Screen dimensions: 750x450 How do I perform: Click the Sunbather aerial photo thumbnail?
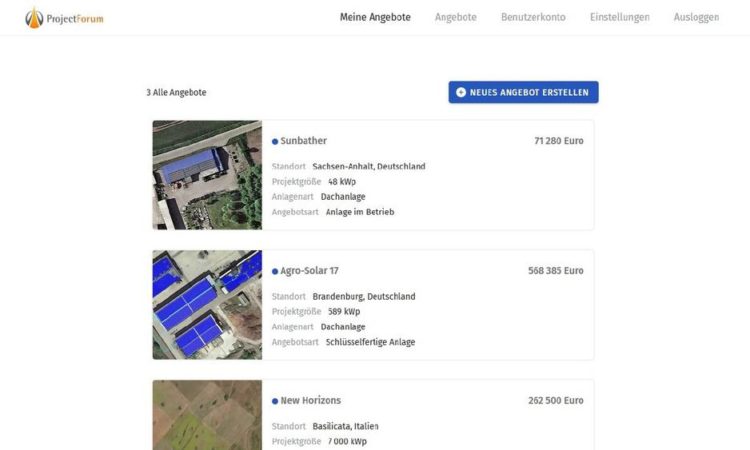point(207,175)
